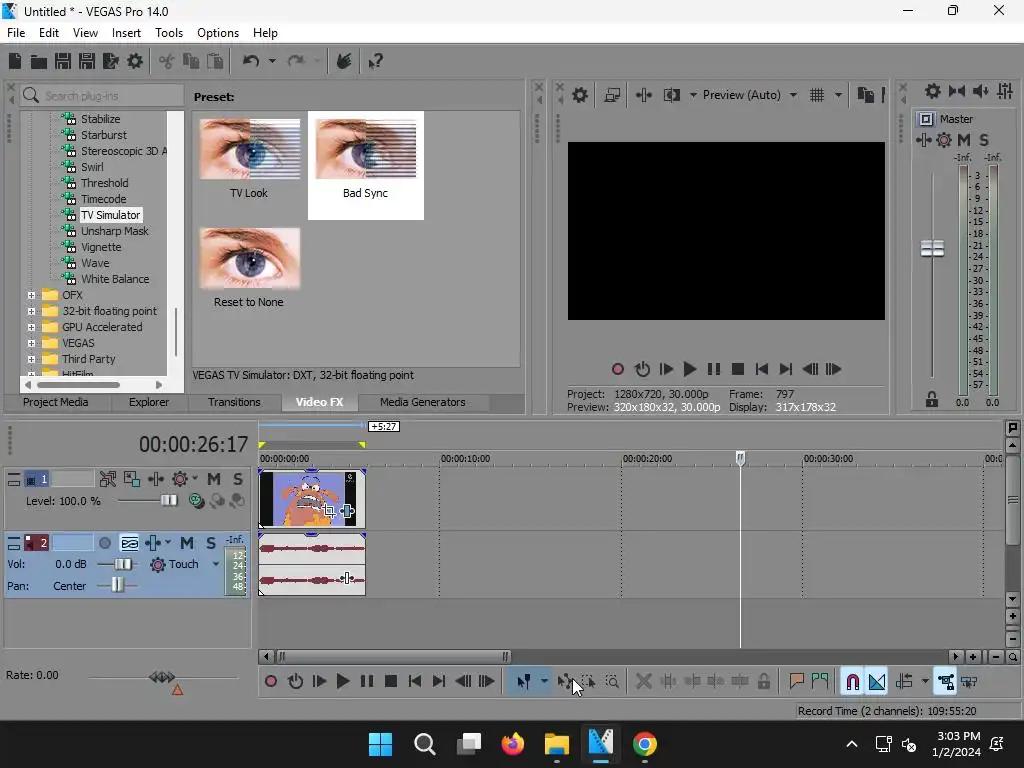The height and width of the screenshot is (768, 1024).
Task: Mute audio track 2
Action: pos(187,543)
